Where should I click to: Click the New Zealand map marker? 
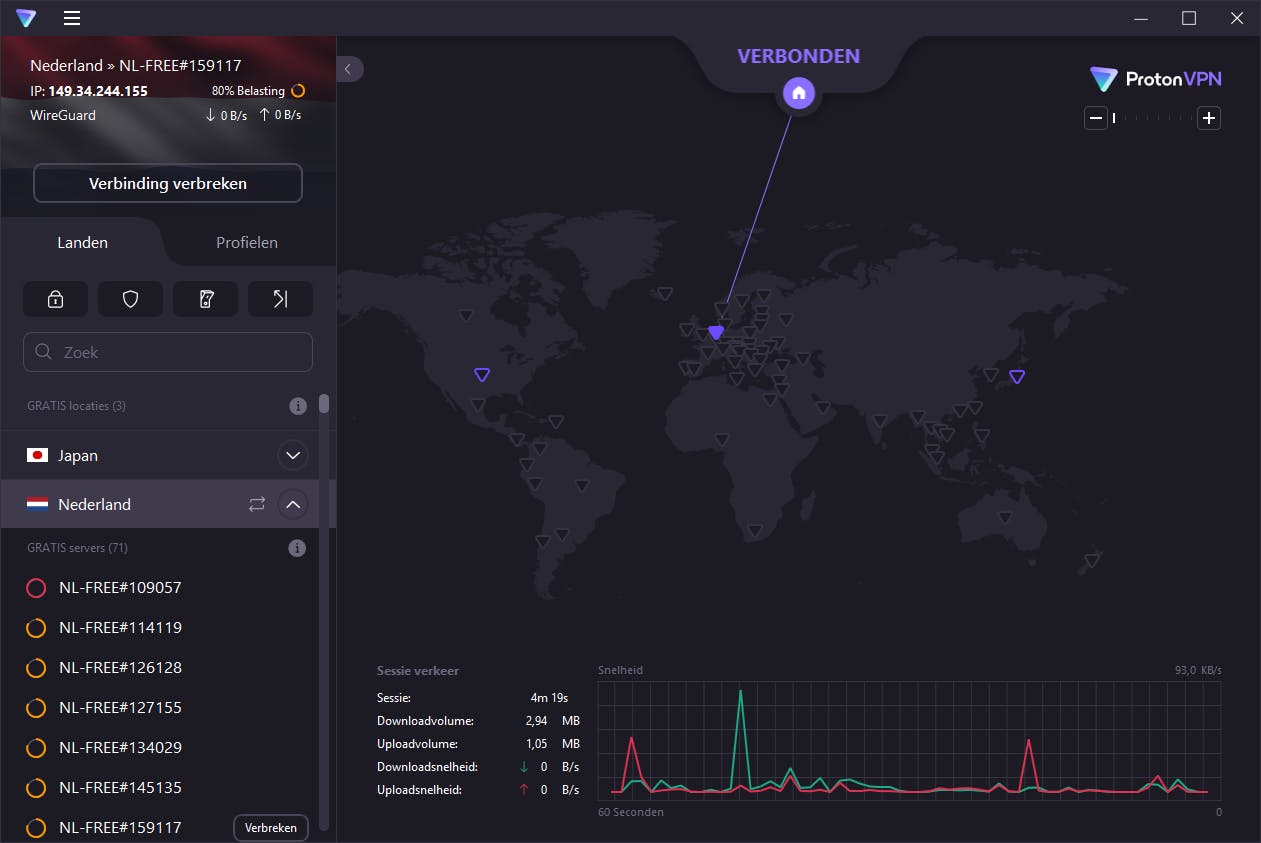click(1092, 561)
